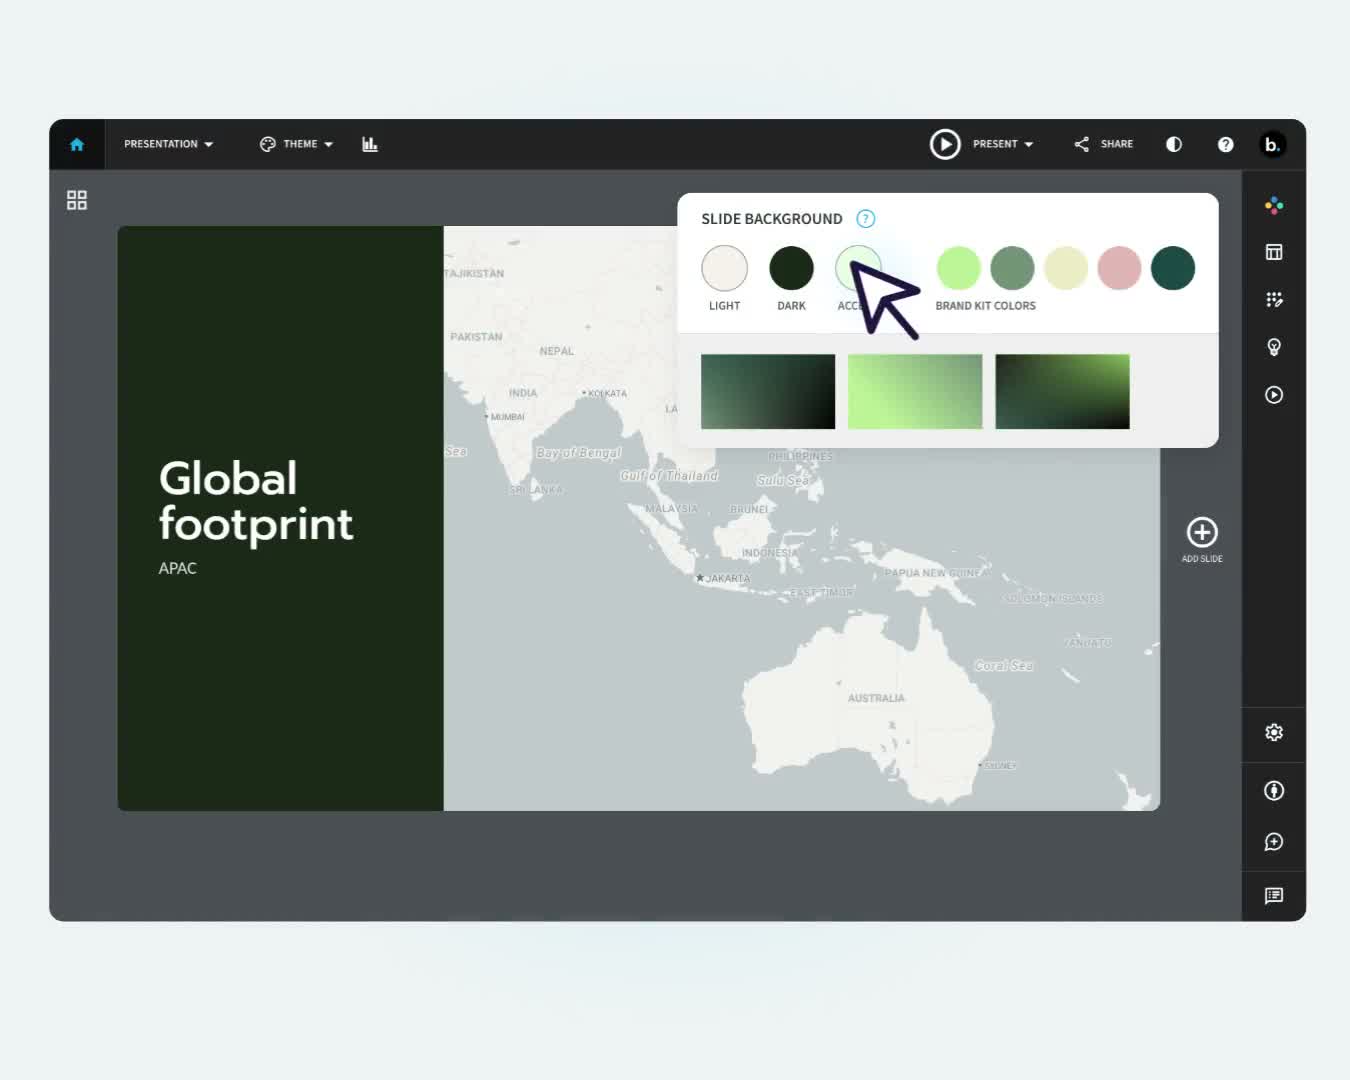Select the 'APAC' subtitle text
This screenshot has width=1350, height=1080.
pos(178,568)
